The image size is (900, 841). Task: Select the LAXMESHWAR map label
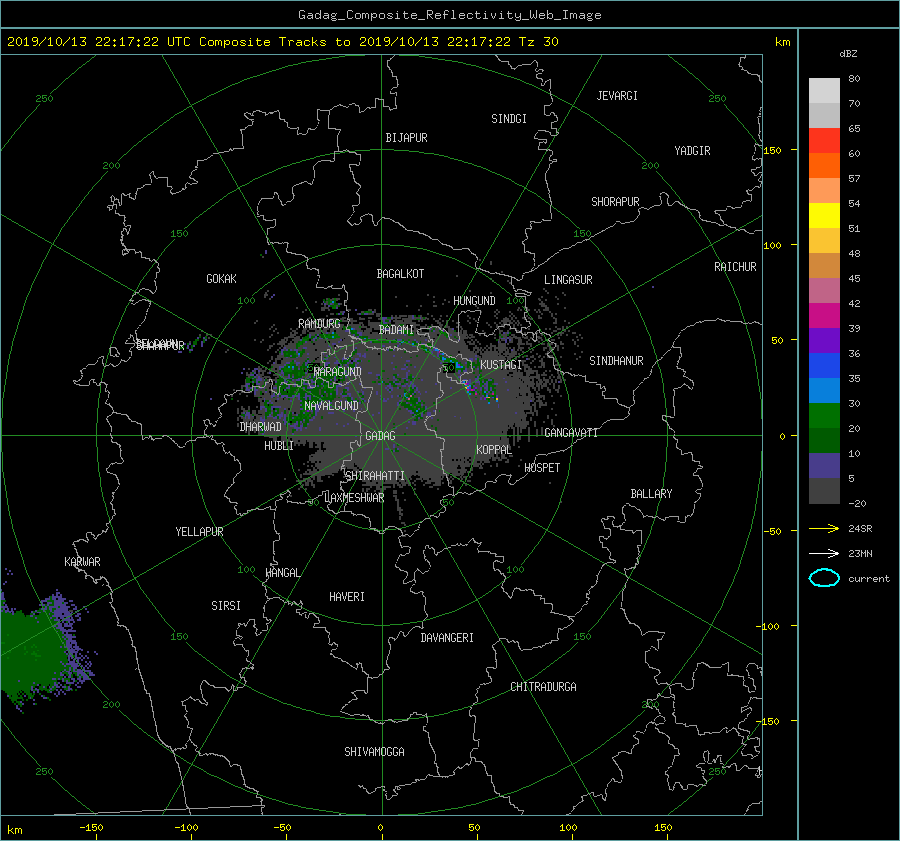[x=354, y=498]
